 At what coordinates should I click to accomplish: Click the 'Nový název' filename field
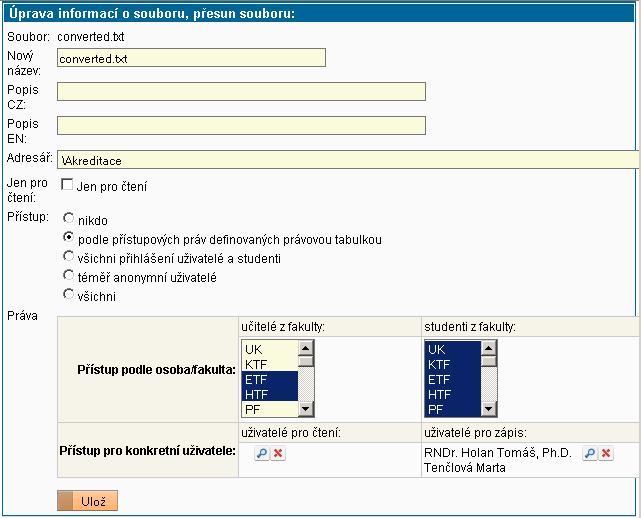click(x=191, y=58)
